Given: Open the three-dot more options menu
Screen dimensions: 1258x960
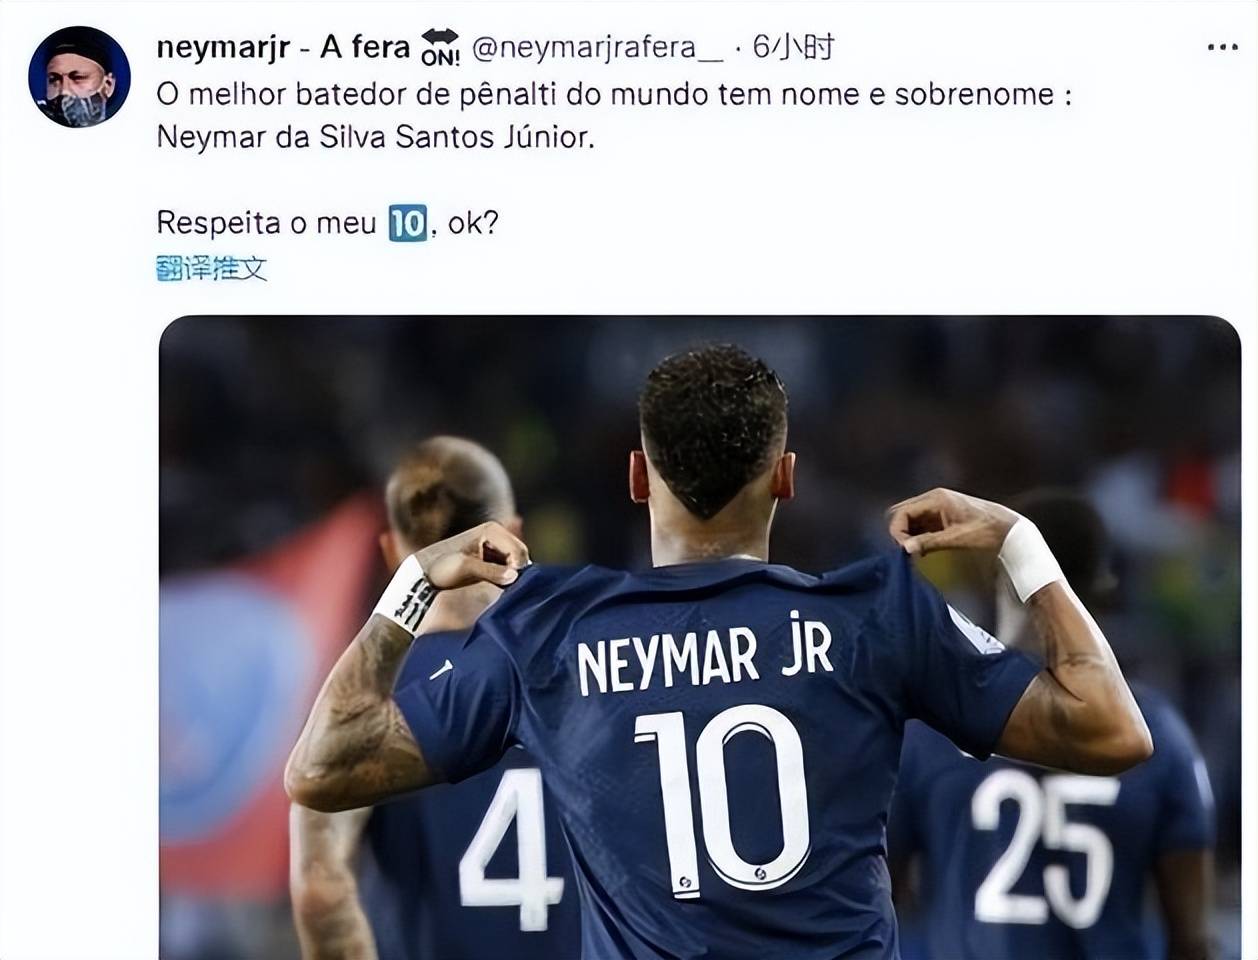Looking at the screenshot, I should pyautogui.click(x=1222, y=47).
